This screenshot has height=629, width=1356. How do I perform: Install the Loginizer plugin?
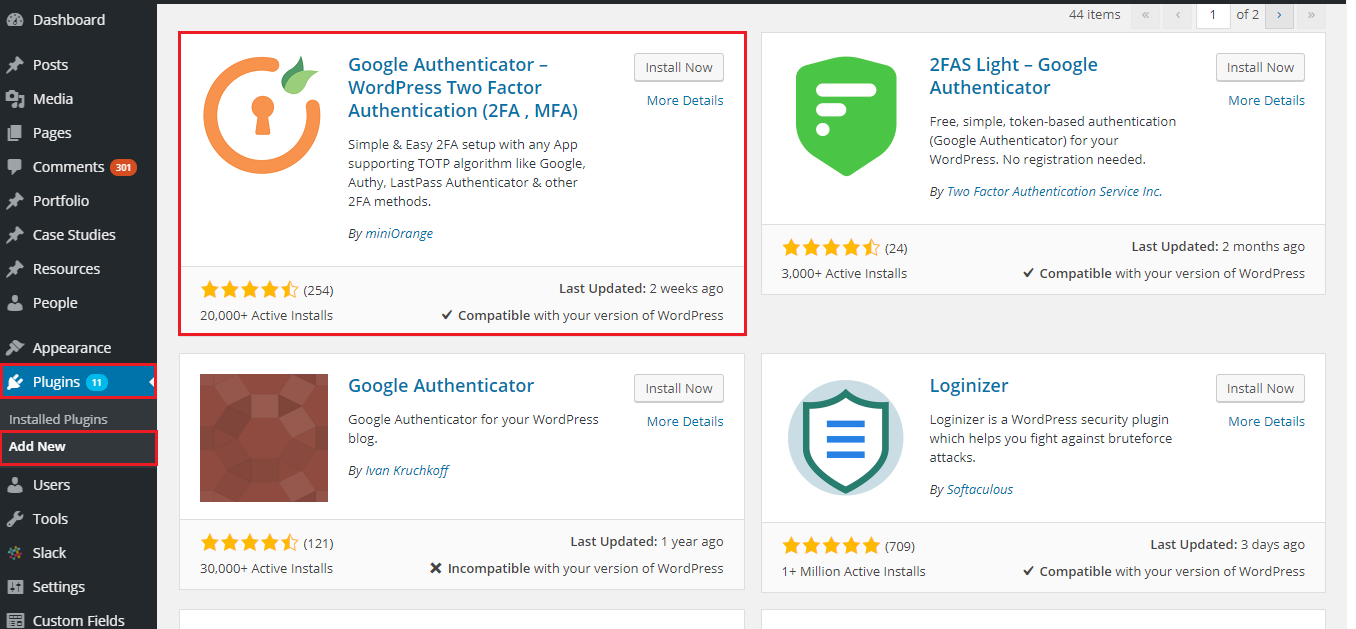click(x=1260, y=389)
